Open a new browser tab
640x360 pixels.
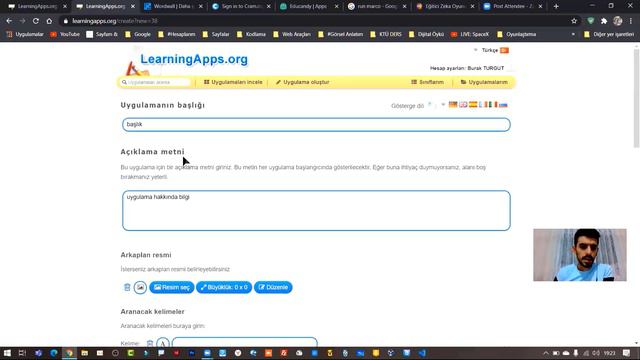coord(556,7)
